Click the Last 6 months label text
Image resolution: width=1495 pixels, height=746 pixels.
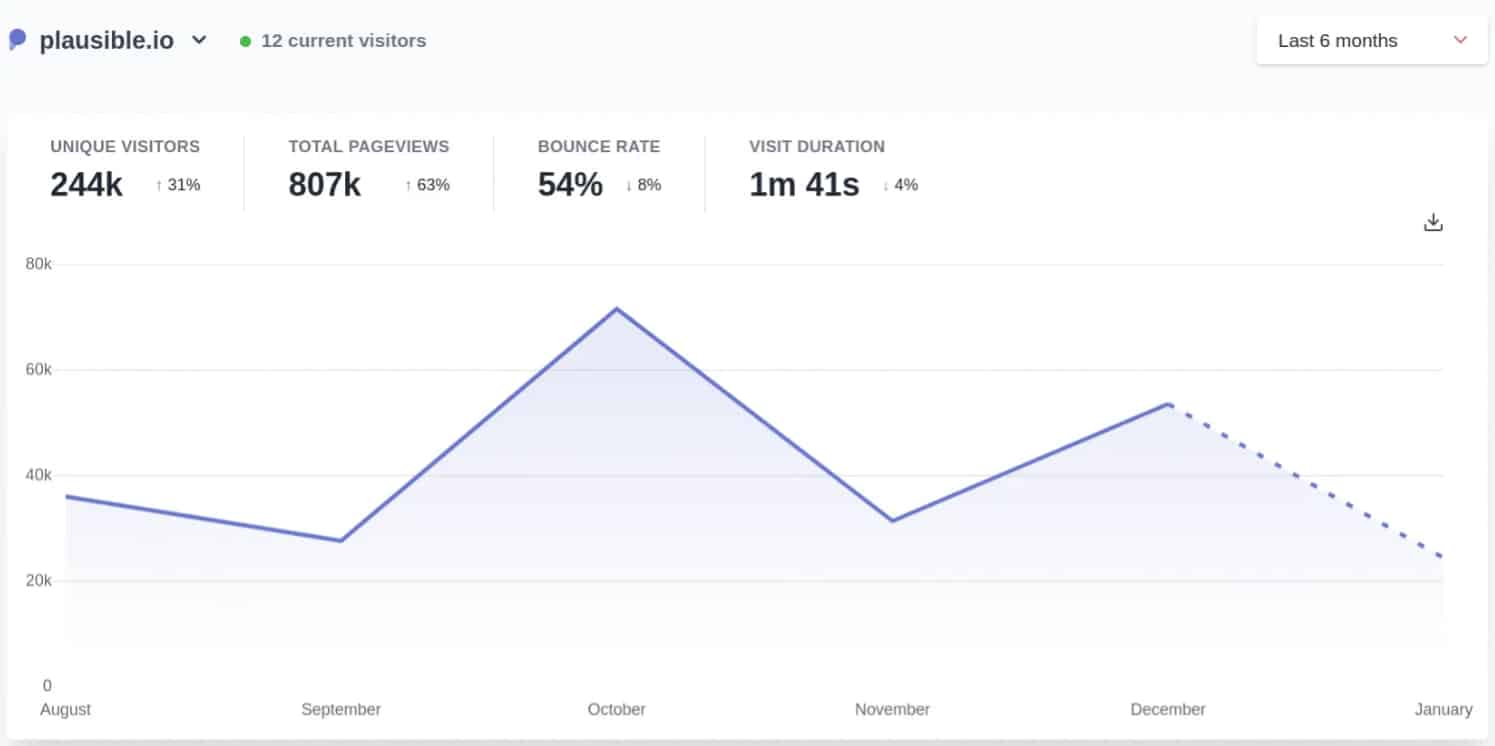point(1337,40)
